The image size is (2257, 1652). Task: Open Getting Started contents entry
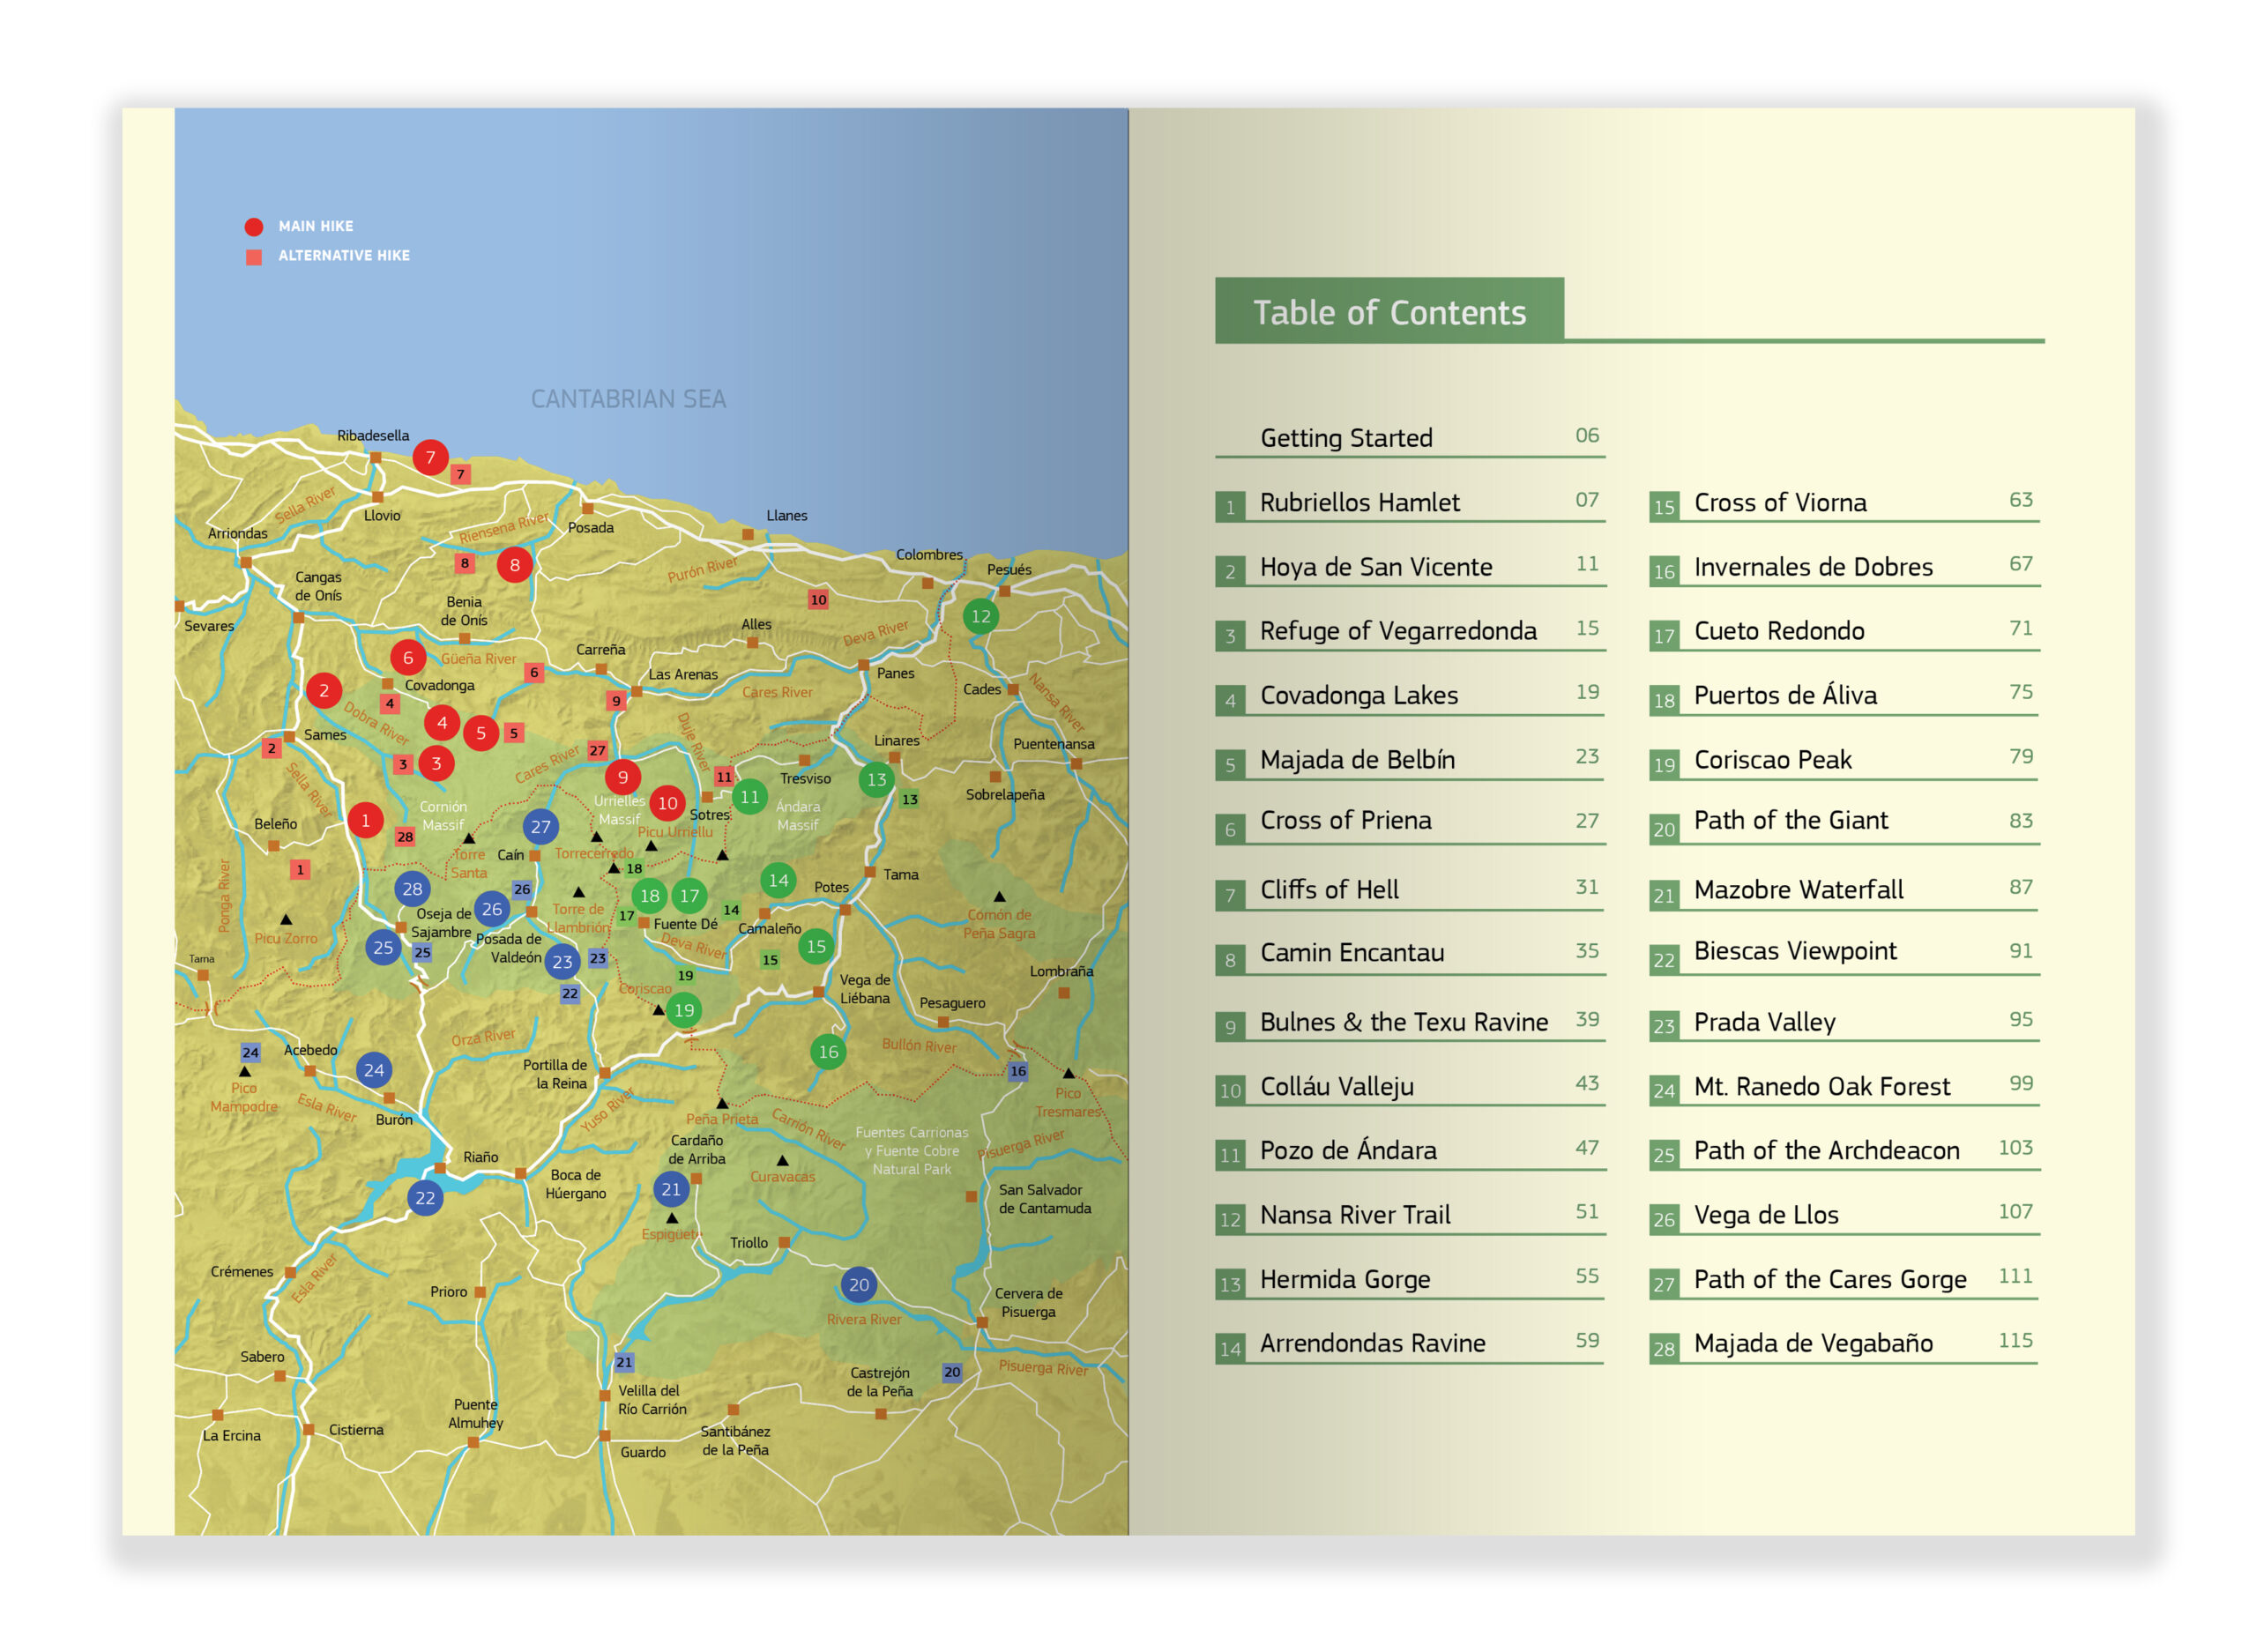[x=1411, y=439]
